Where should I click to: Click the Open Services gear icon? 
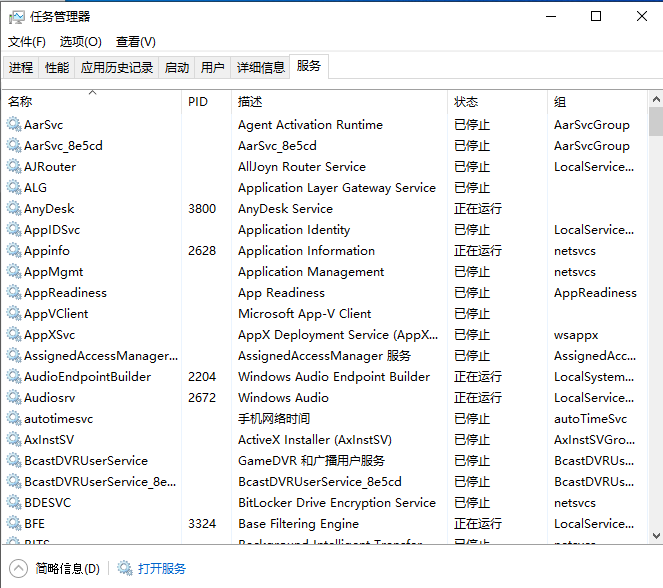tap(125, 568)
